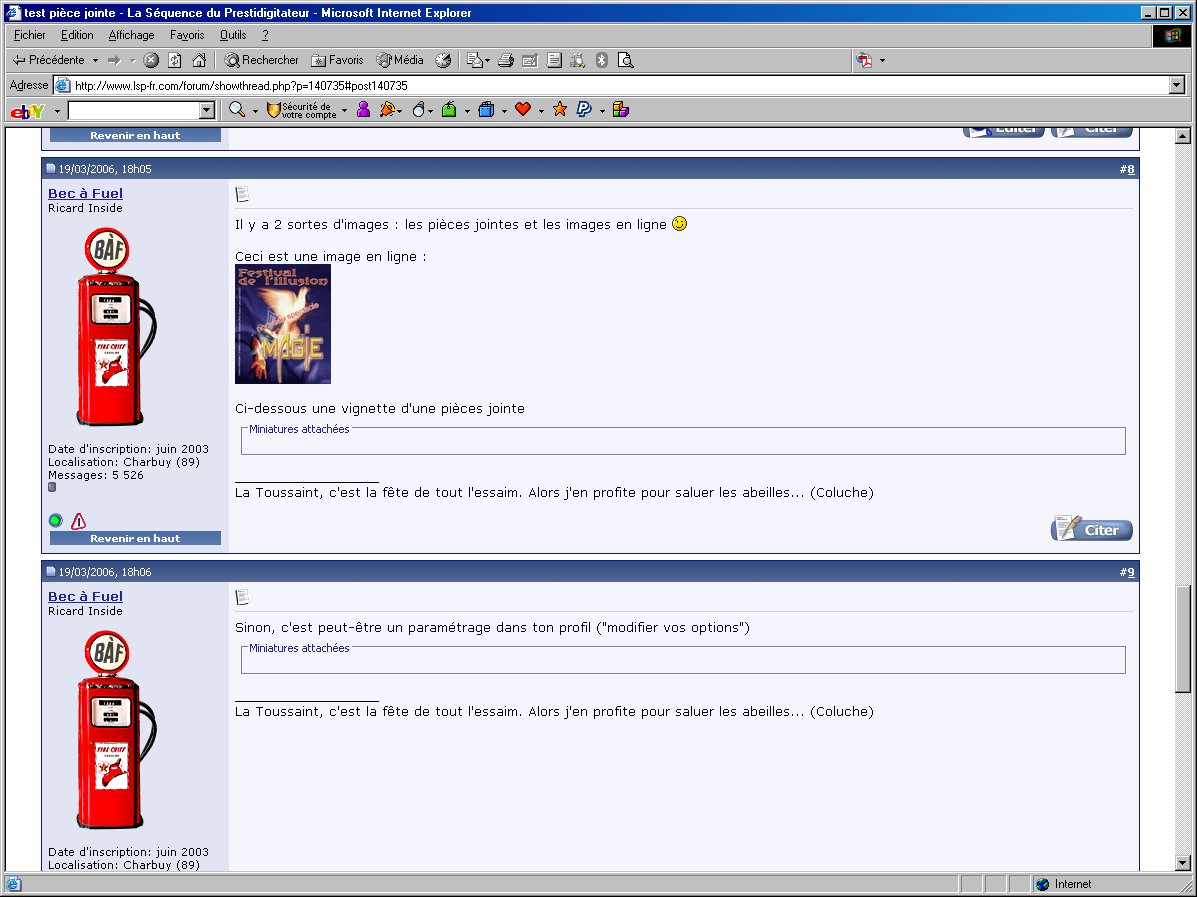Open the Favoris panel
This screenshot has width=1197, height=897.
(x=338, y=60)
